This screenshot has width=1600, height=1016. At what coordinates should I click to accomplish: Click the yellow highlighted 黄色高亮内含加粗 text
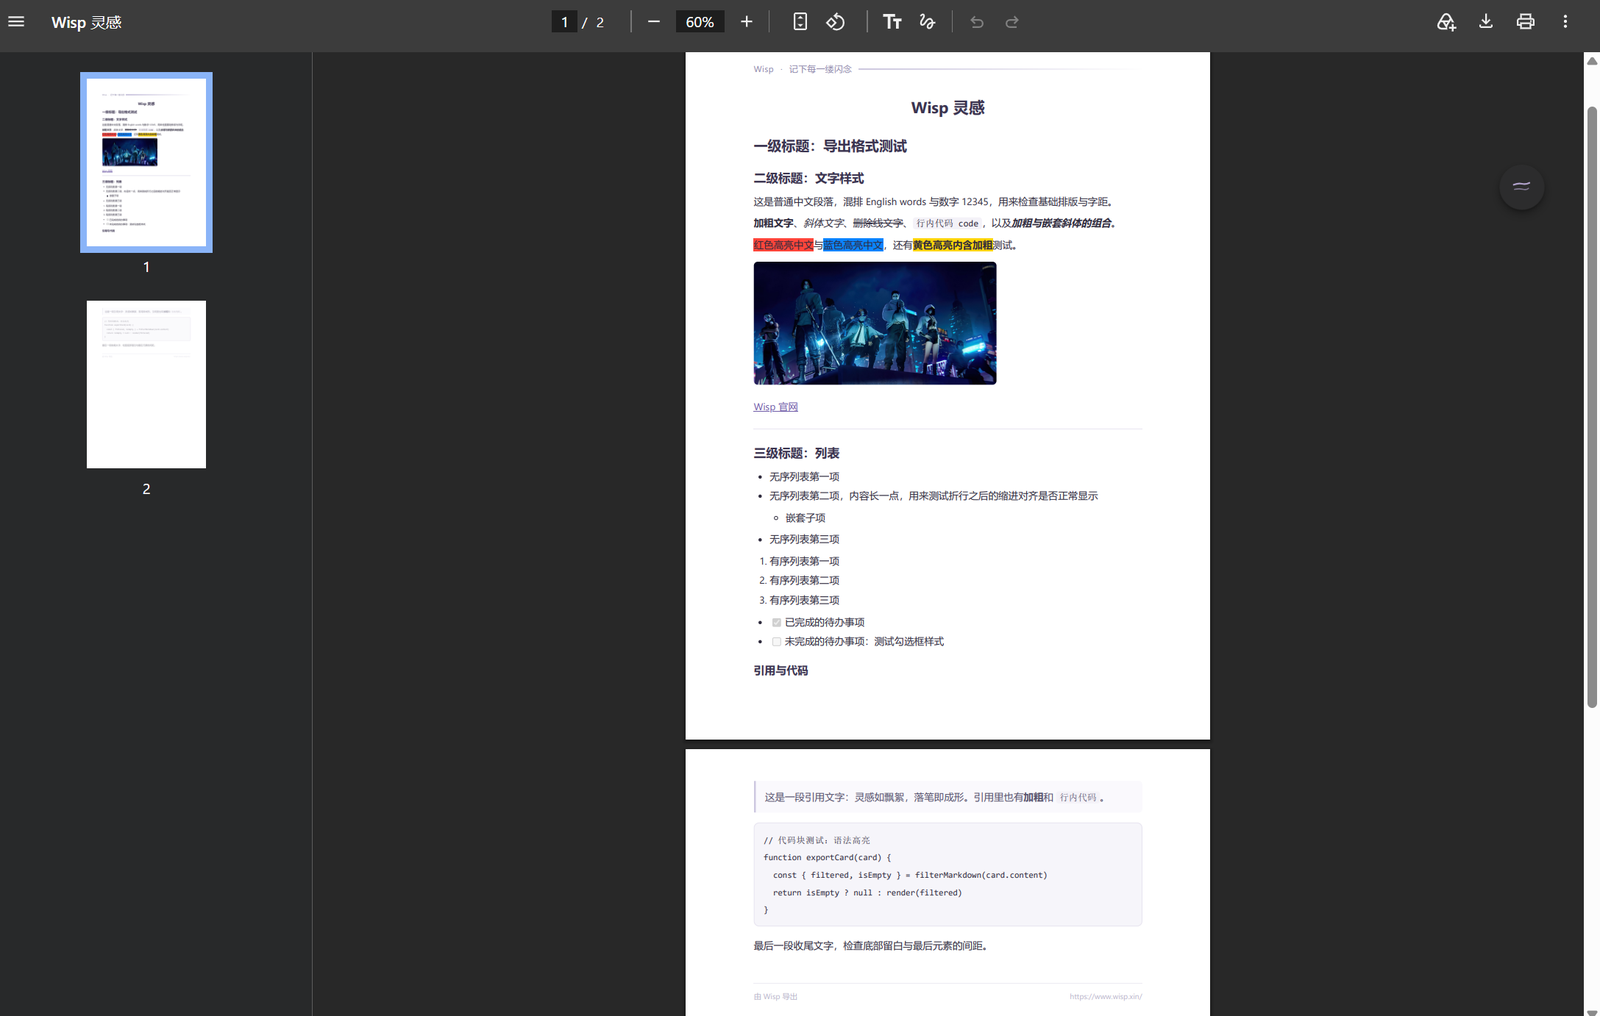(953, 245)
